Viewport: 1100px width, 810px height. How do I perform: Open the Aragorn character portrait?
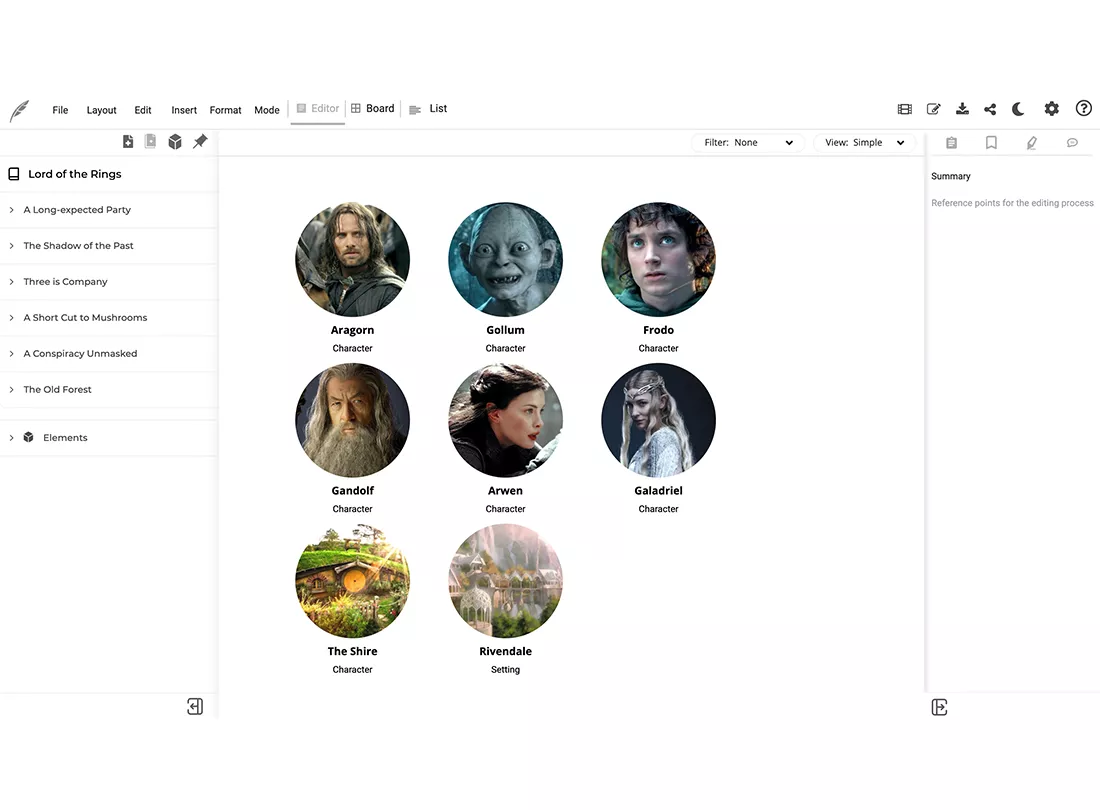(352, 259)
